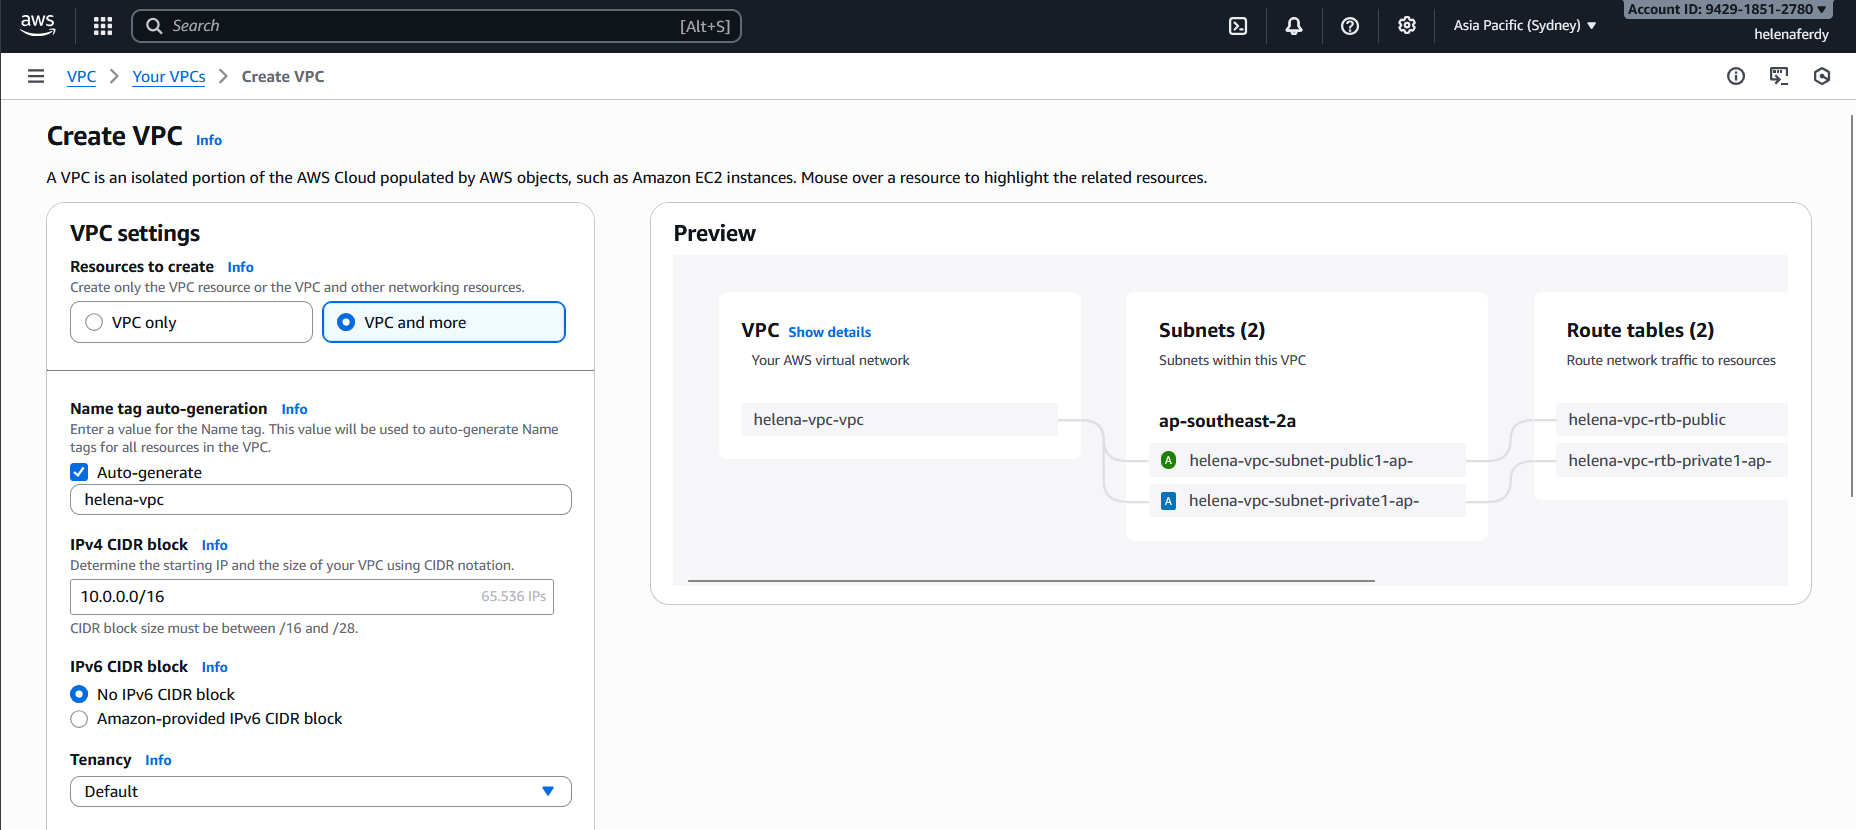Click the Preview horizontal scrollbar
This screenshot has height=830, width=1856.
click(1030, 580)
